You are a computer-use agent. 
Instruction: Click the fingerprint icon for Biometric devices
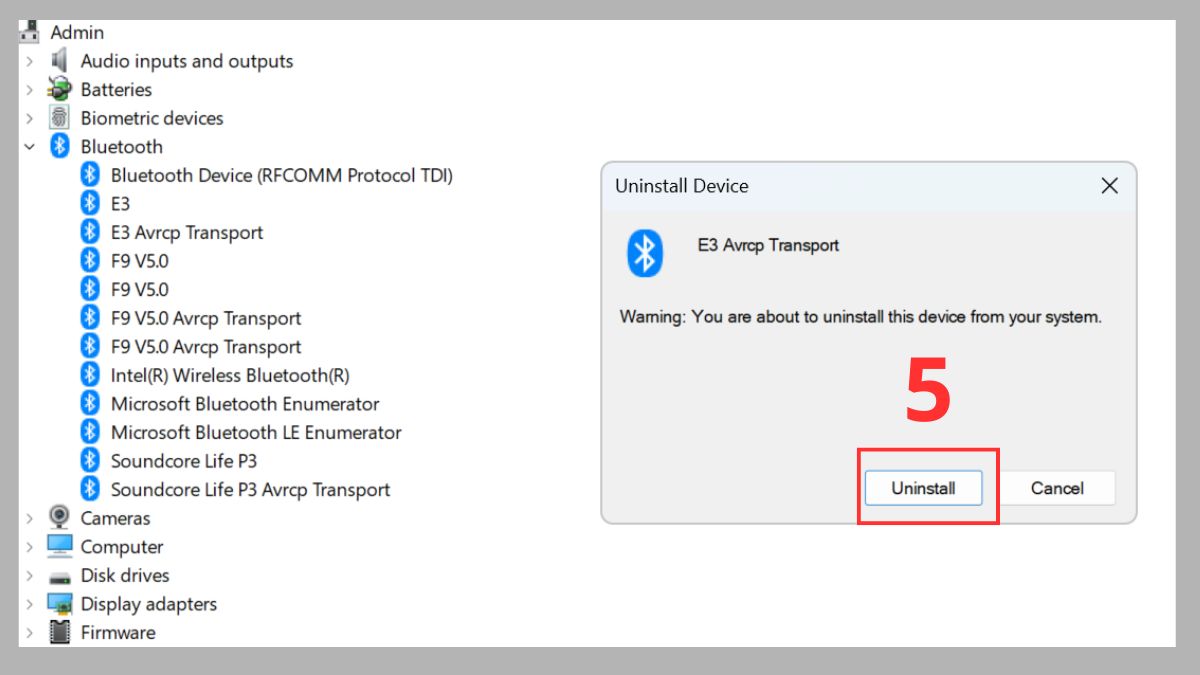(58, 118)
